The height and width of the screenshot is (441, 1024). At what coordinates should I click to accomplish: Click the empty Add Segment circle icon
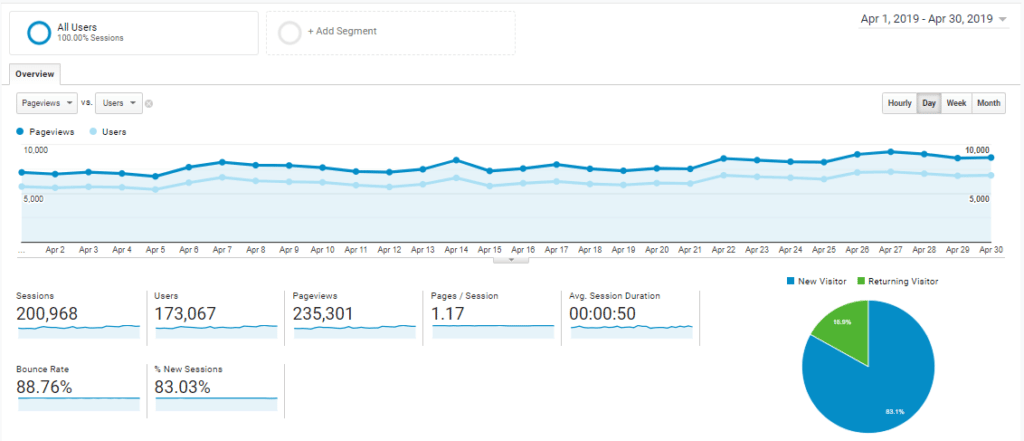[x=290, y=33]
